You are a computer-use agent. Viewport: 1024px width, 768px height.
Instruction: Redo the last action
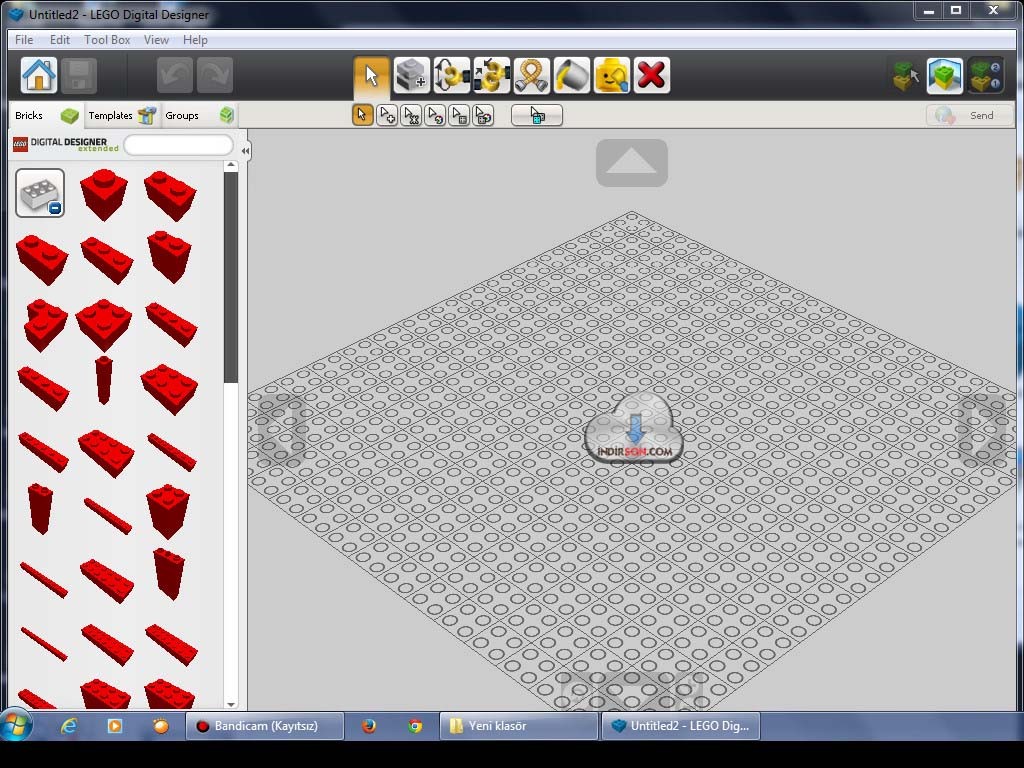pos(215,75)
